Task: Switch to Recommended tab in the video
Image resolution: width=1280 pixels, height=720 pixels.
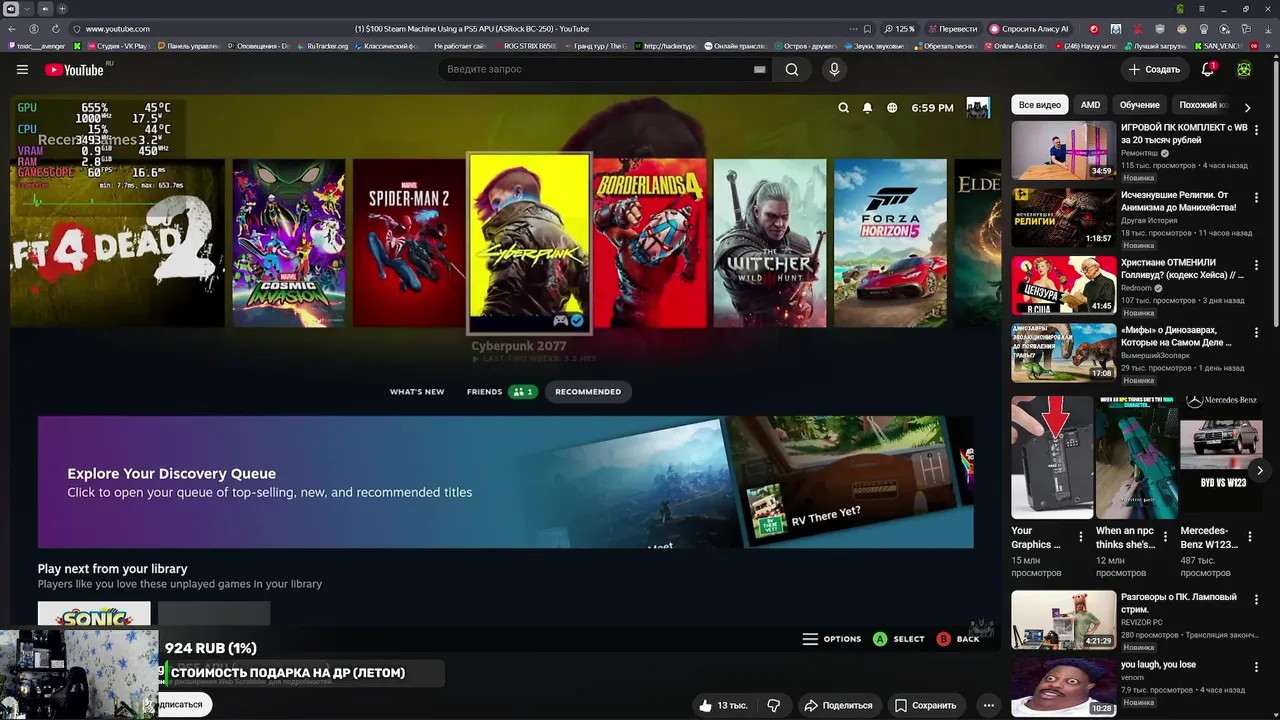Action: tap(588, 392)
